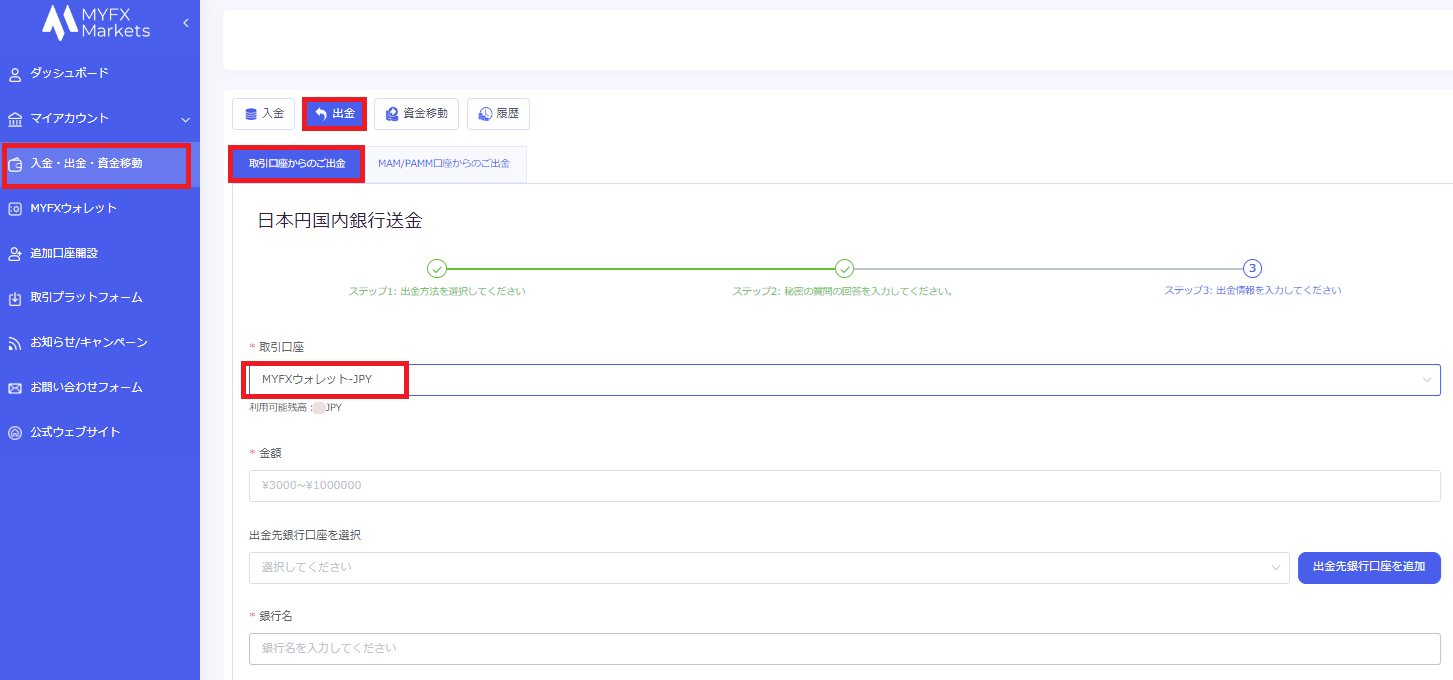Collapse the sidebar with the chevron
This screenshot has width=1453, height=680.
(186, 22)
